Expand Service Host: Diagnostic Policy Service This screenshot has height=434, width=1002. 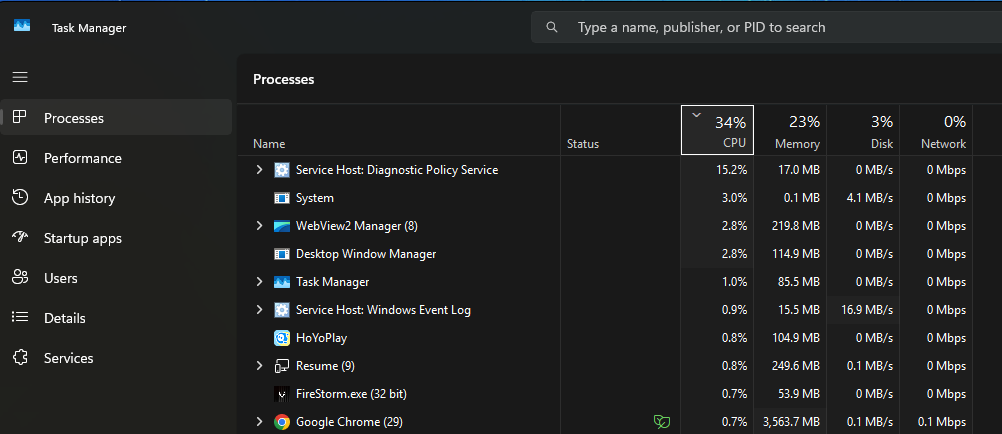tap(259, 170)
